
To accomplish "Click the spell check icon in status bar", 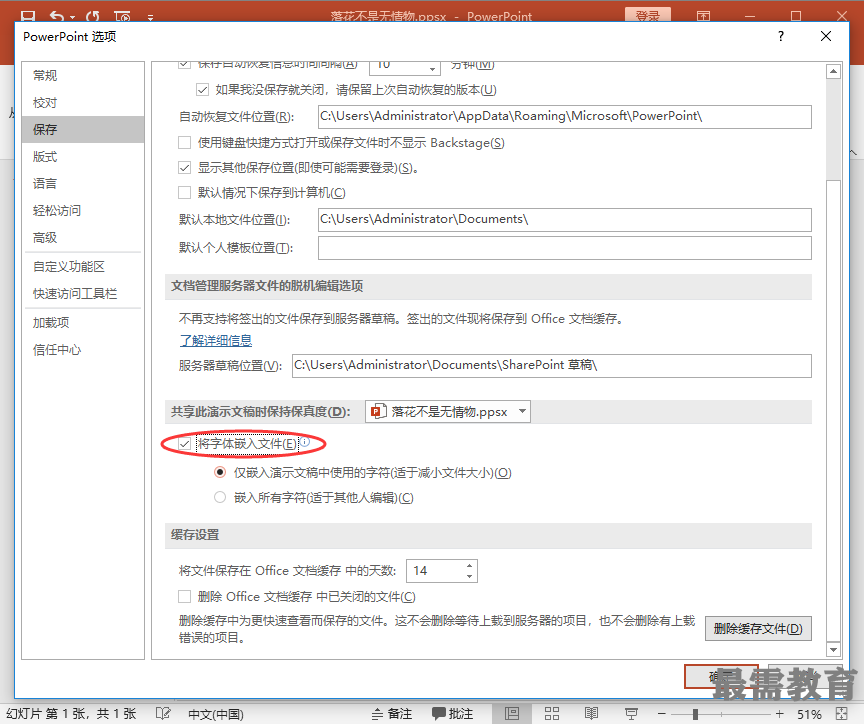I will click(163, 714).
